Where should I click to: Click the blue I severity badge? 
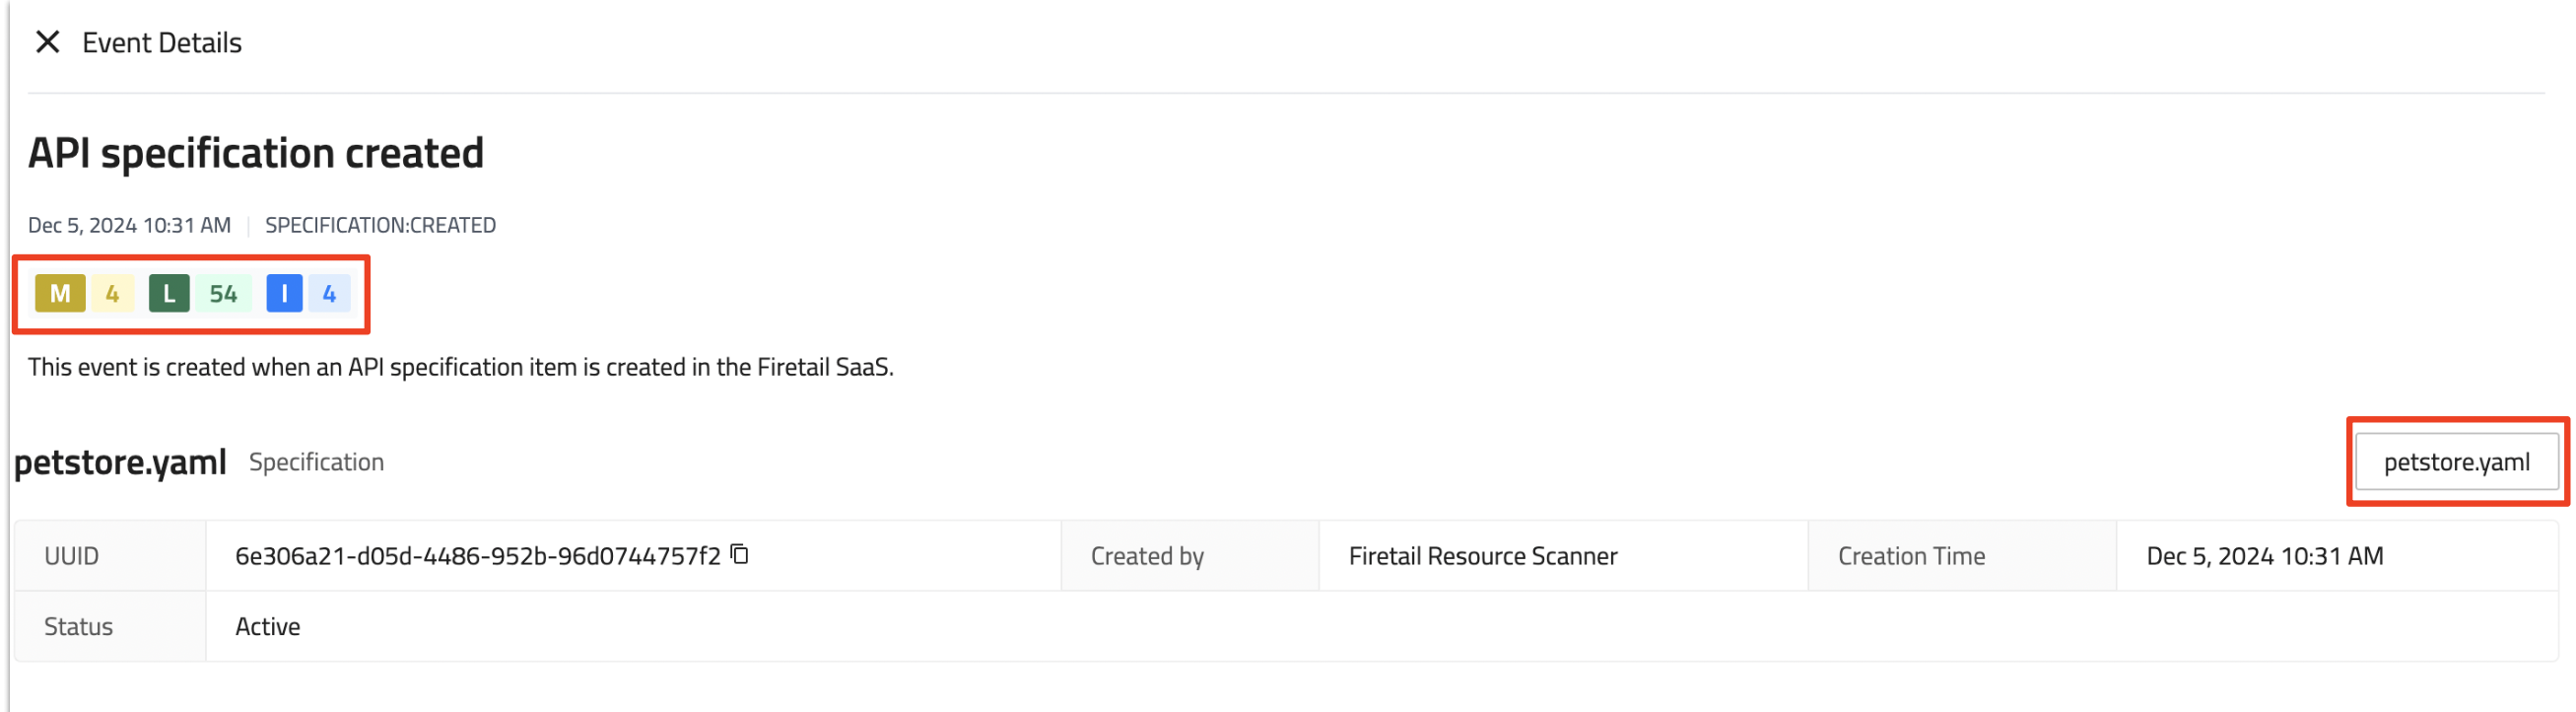click(x=284, y=294)
